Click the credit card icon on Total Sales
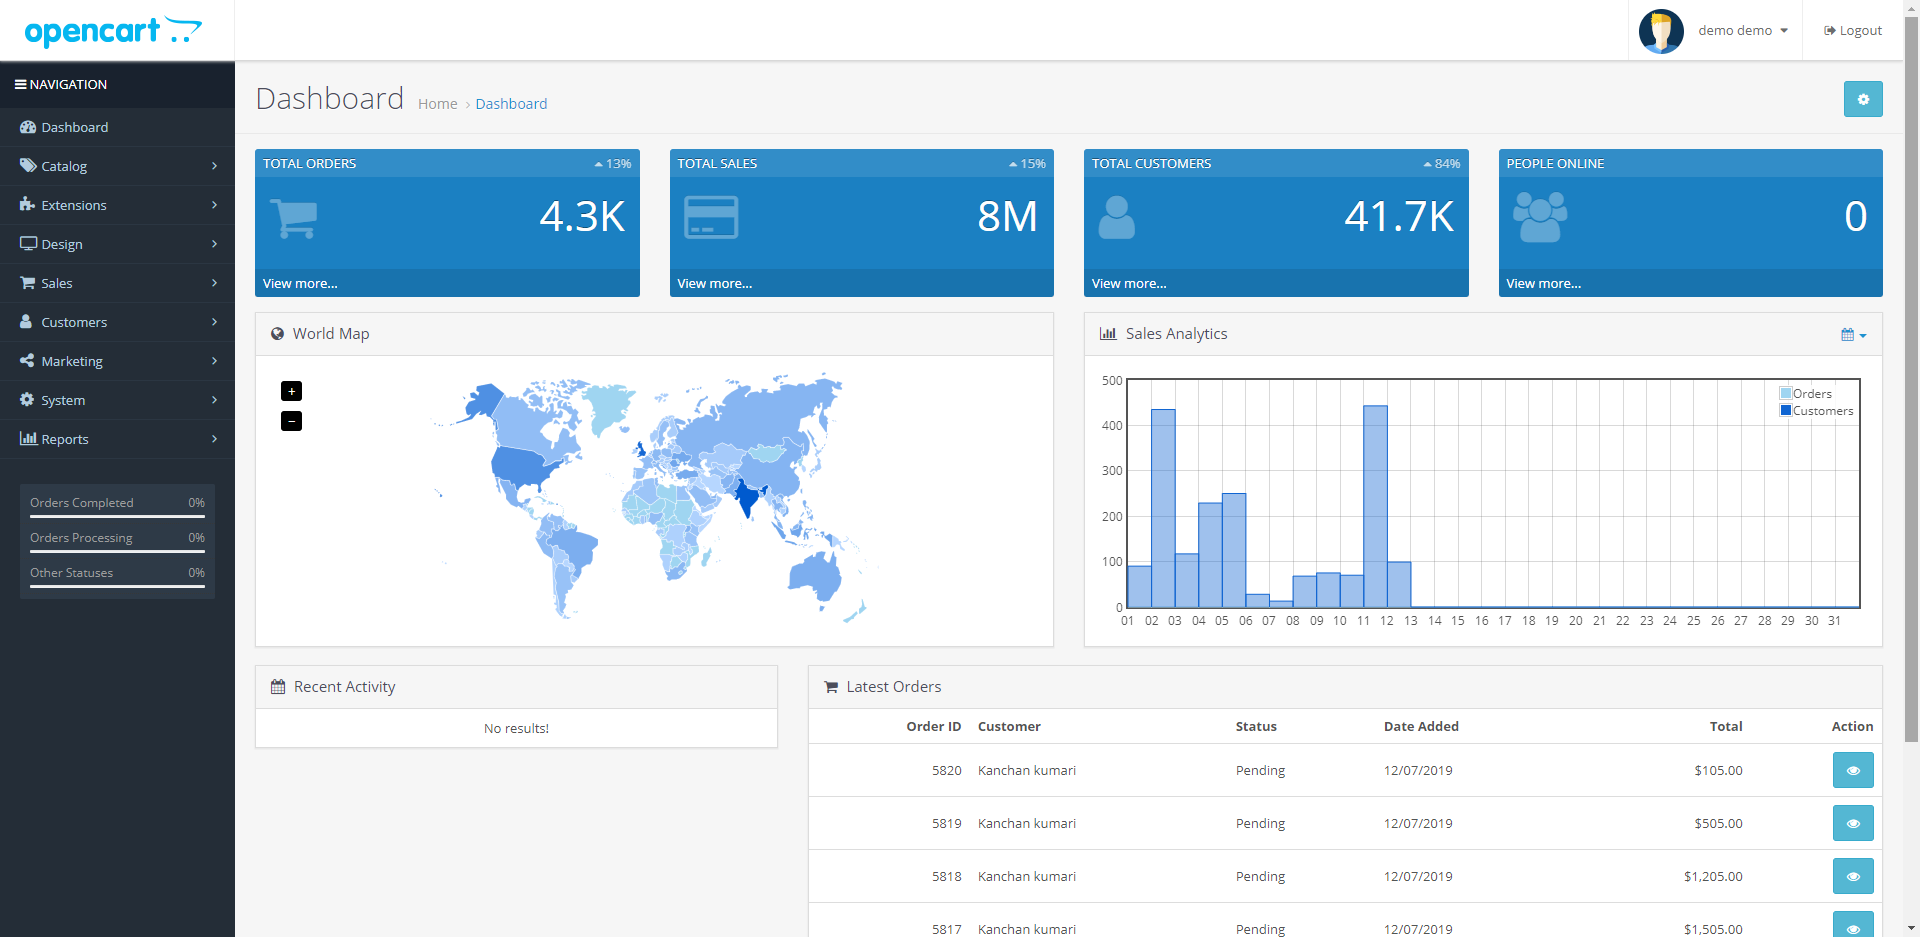 click(x=711, y=217)
